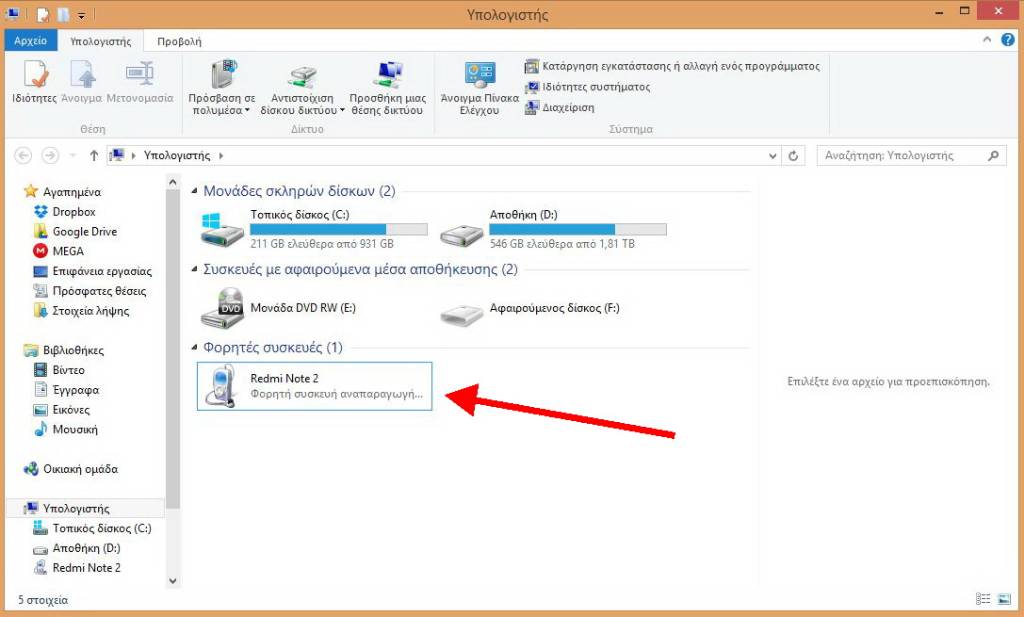1024x617 pixels.
Task: Open the Help question mark icon
Action: pos(1008,40)
